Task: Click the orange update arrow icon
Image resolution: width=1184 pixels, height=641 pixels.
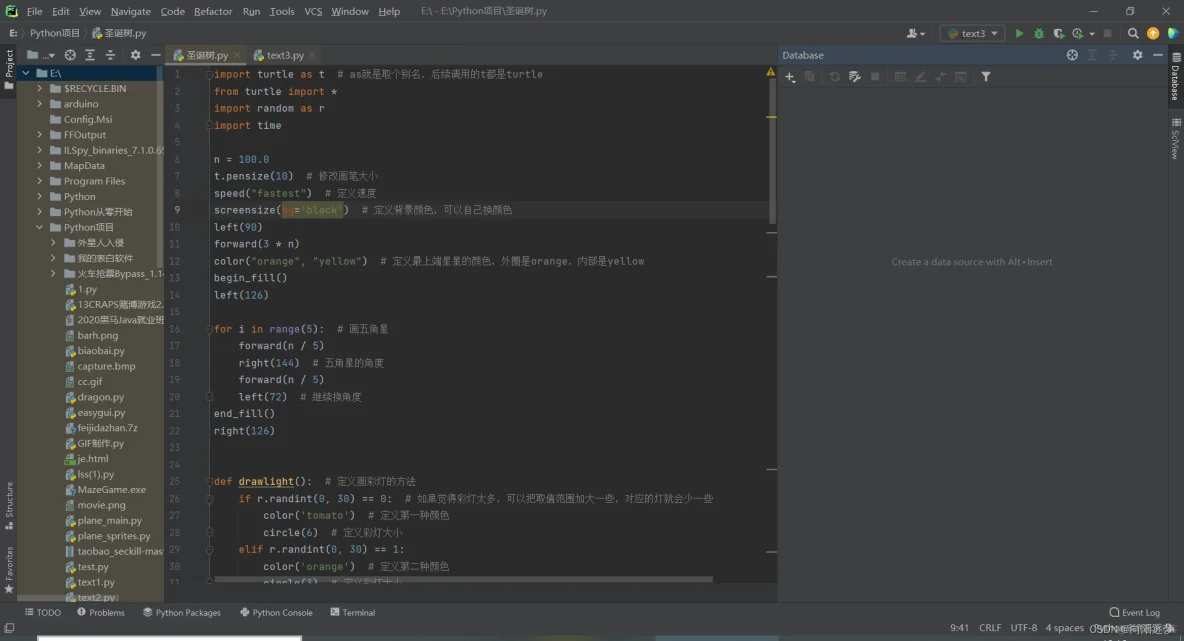Action: coord(1152,33)
